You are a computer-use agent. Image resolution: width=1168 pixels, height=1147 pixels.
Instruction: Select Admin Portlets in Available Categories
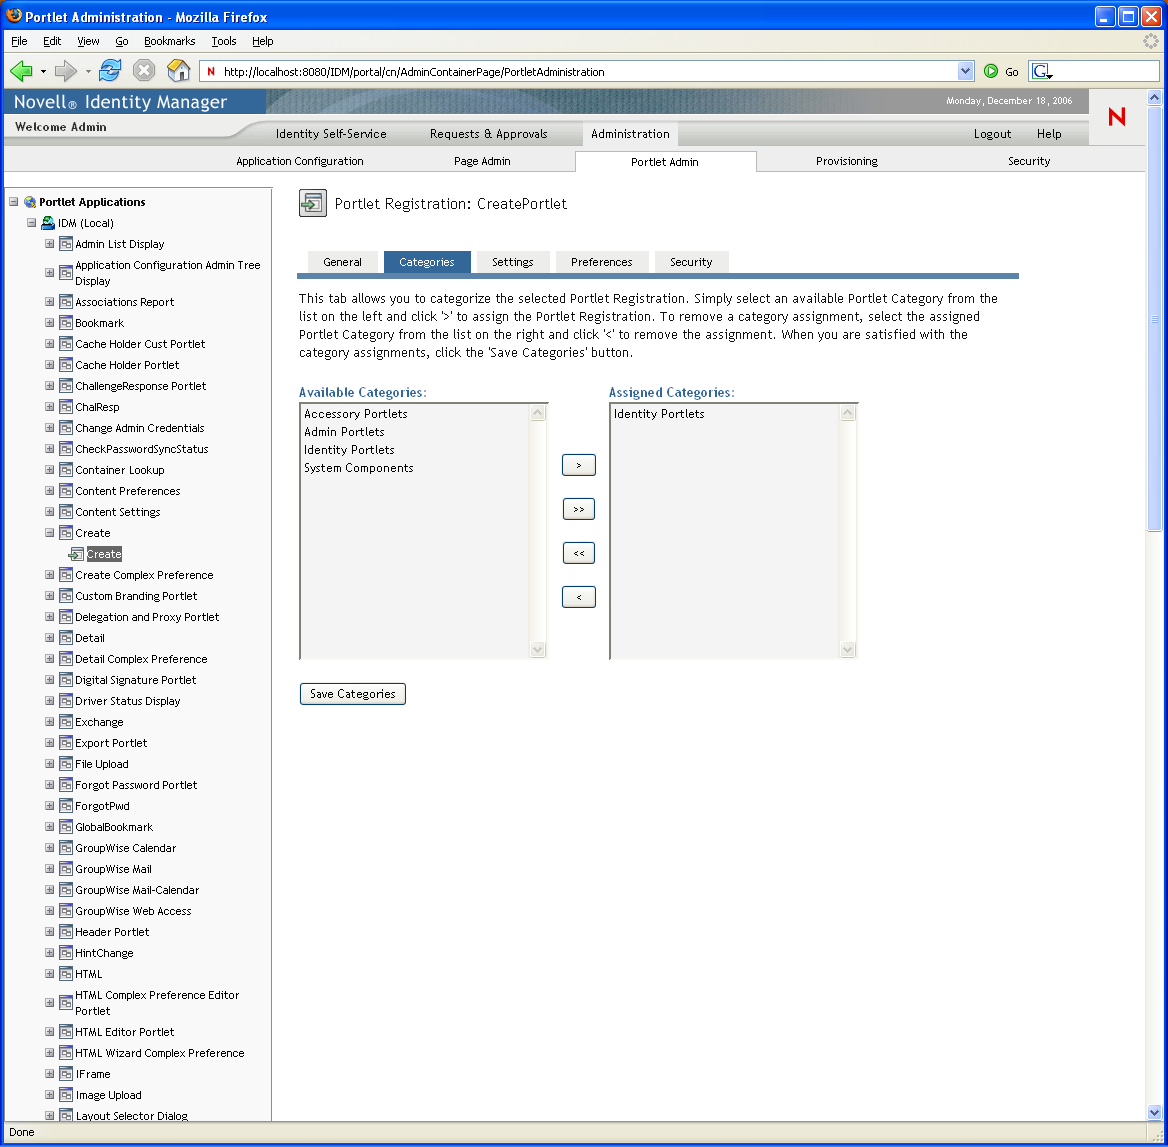tap(344, 431)
